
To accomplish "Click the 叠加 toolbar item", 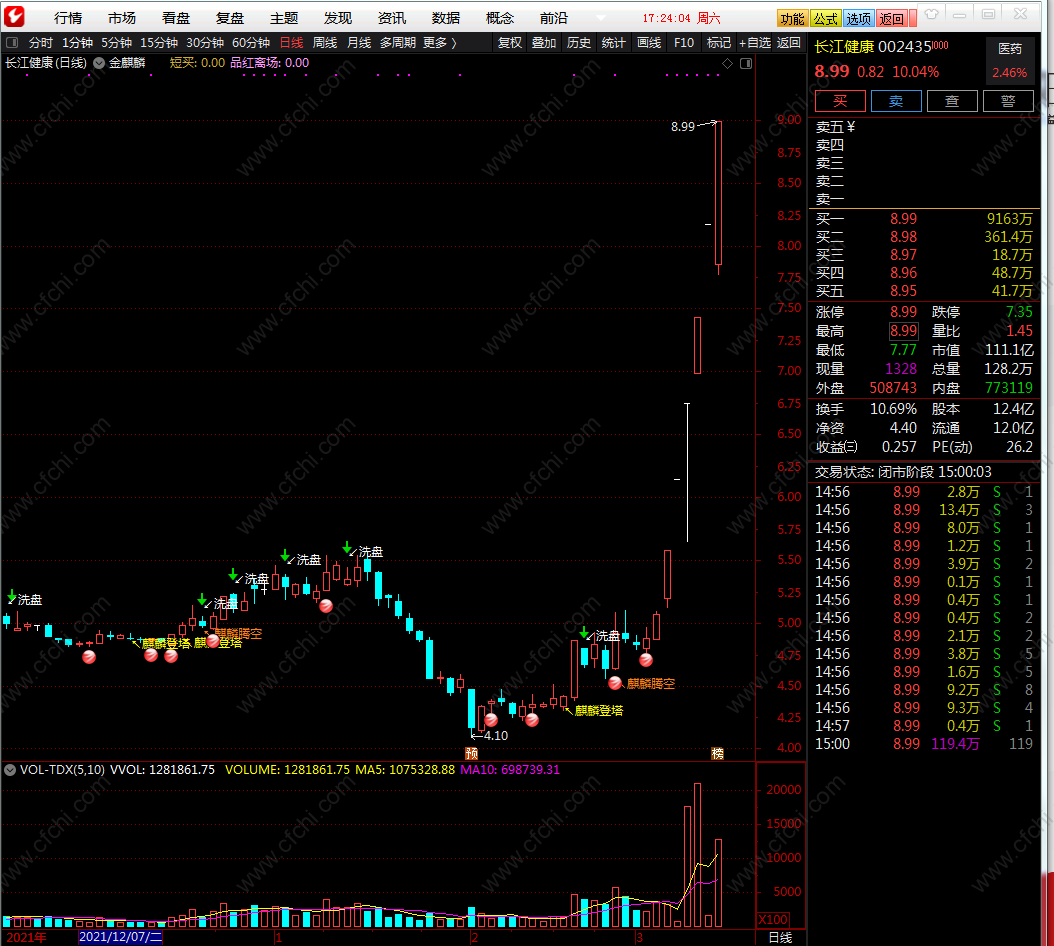I will pos(544,43).
